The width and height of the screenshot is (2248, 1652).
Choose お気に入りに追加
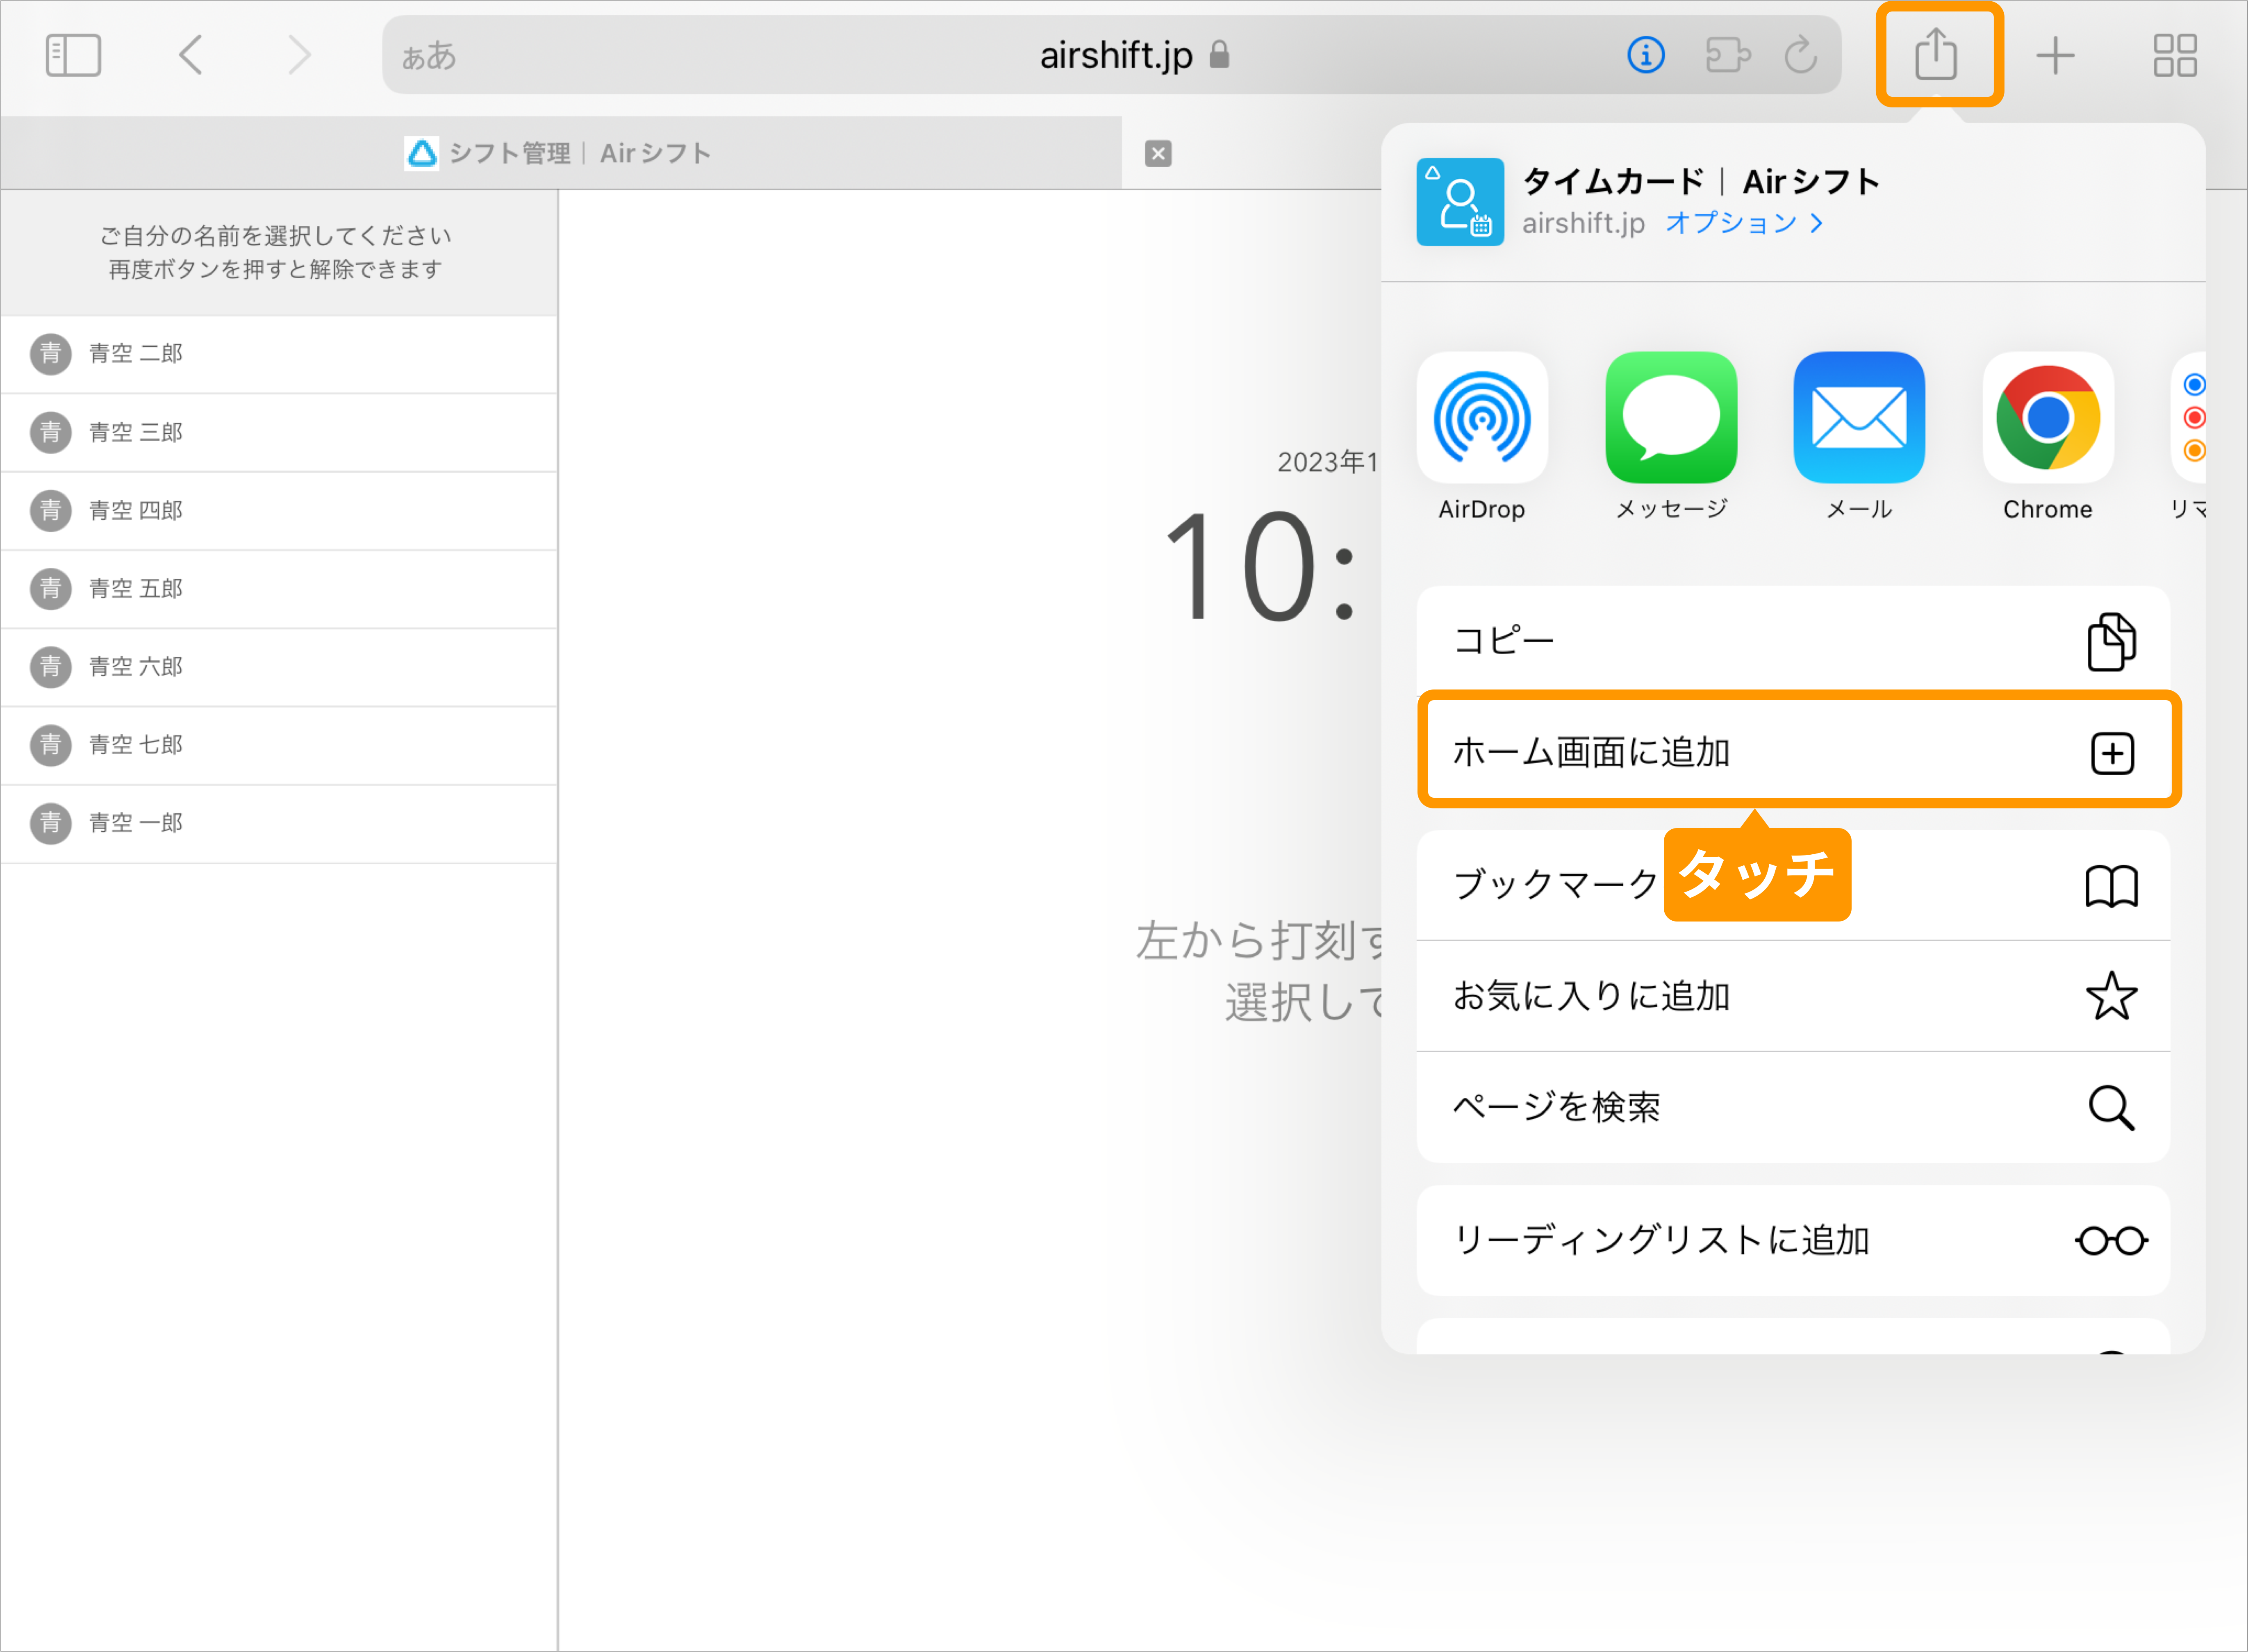[1793, 996]
